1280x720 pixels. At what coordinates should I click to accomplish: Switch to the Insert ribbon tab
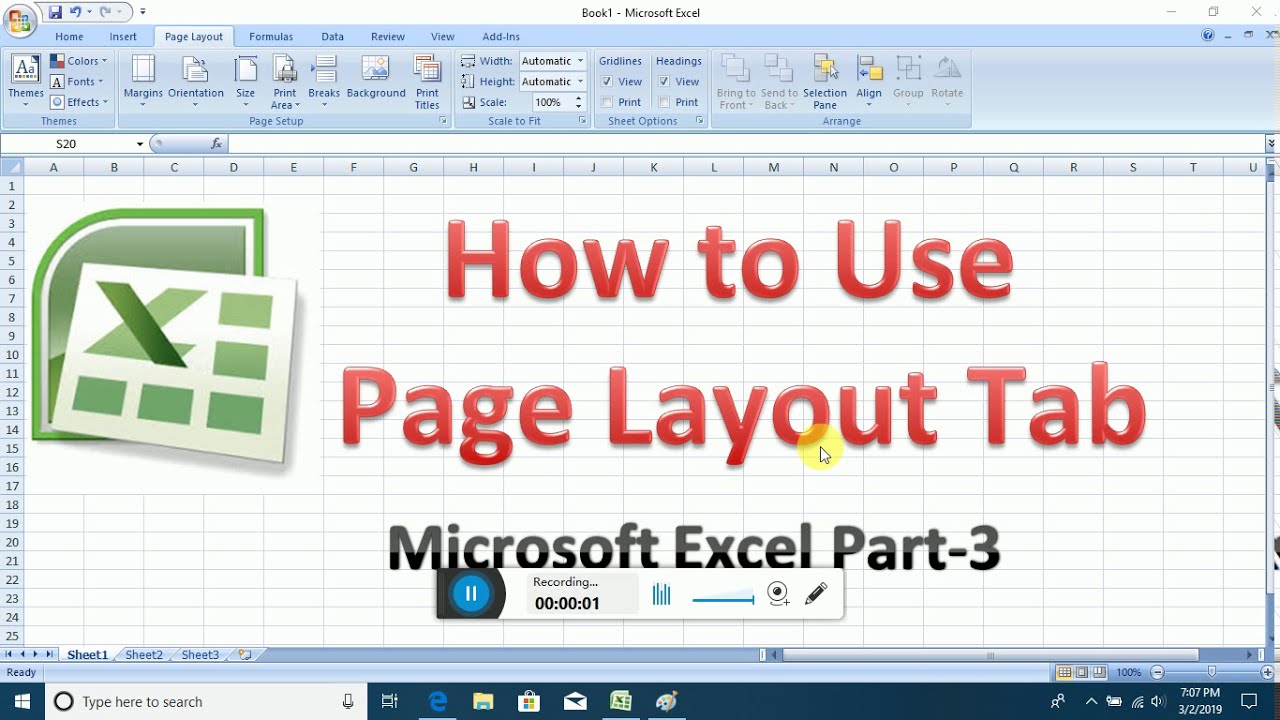click(x=123, y=37)
